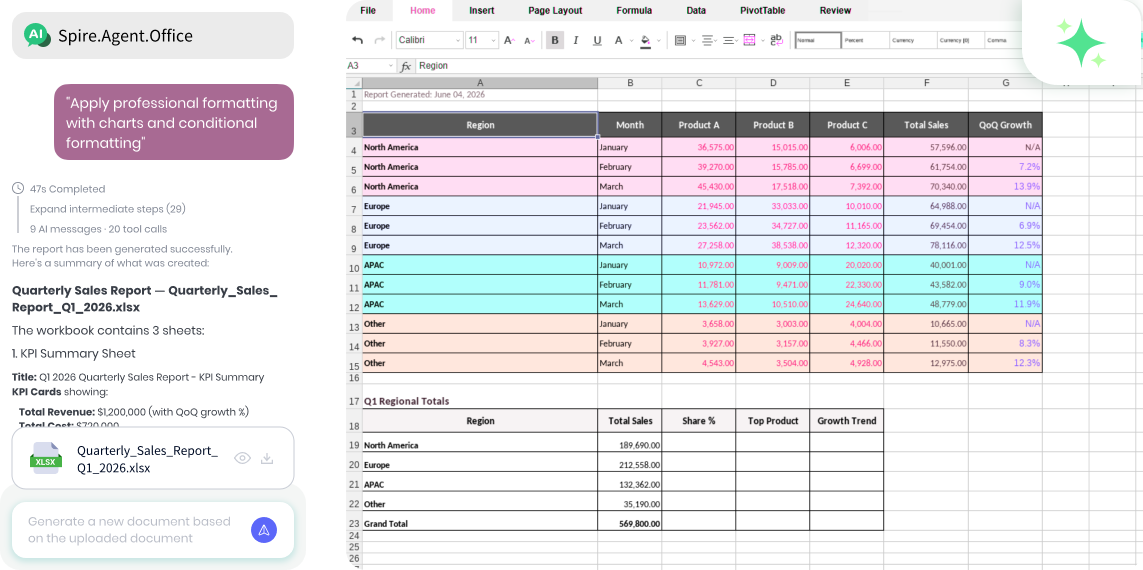Viewport: 1143px width, 570px height.
Task: Open the Review tab
Action: (835, 10)
